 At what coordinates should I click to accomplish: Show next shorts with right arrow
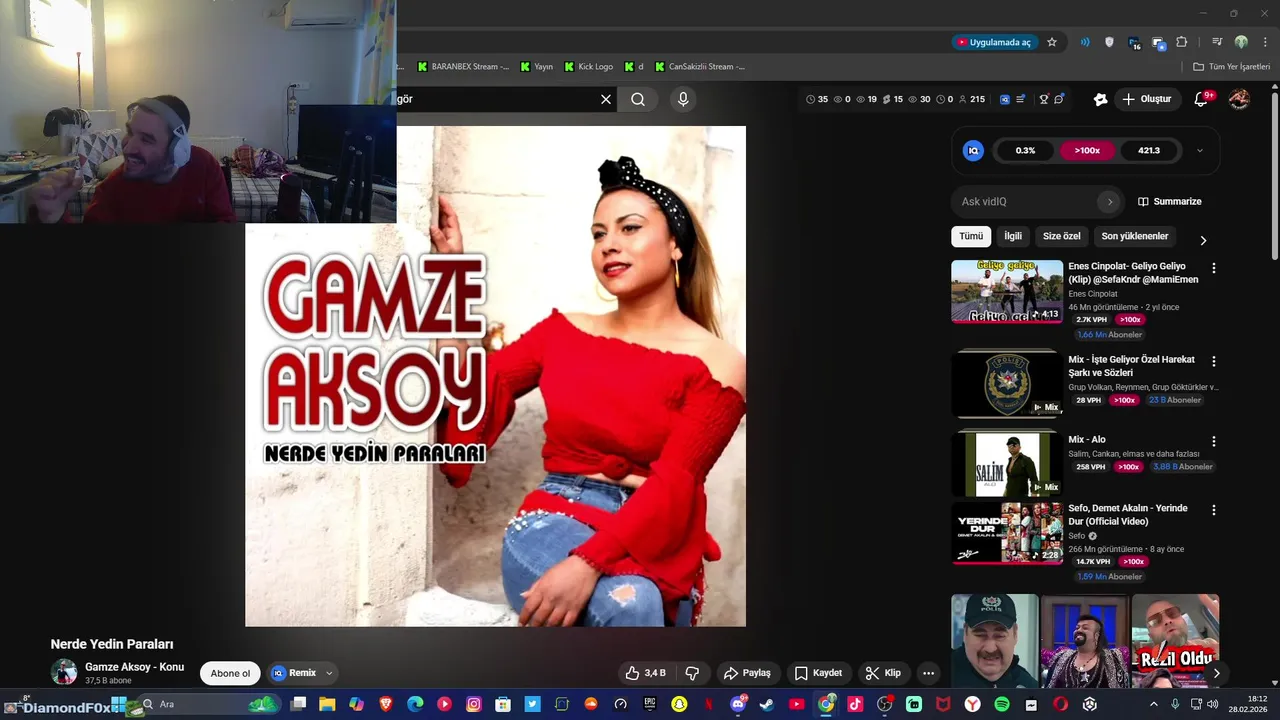point(1216,673)
